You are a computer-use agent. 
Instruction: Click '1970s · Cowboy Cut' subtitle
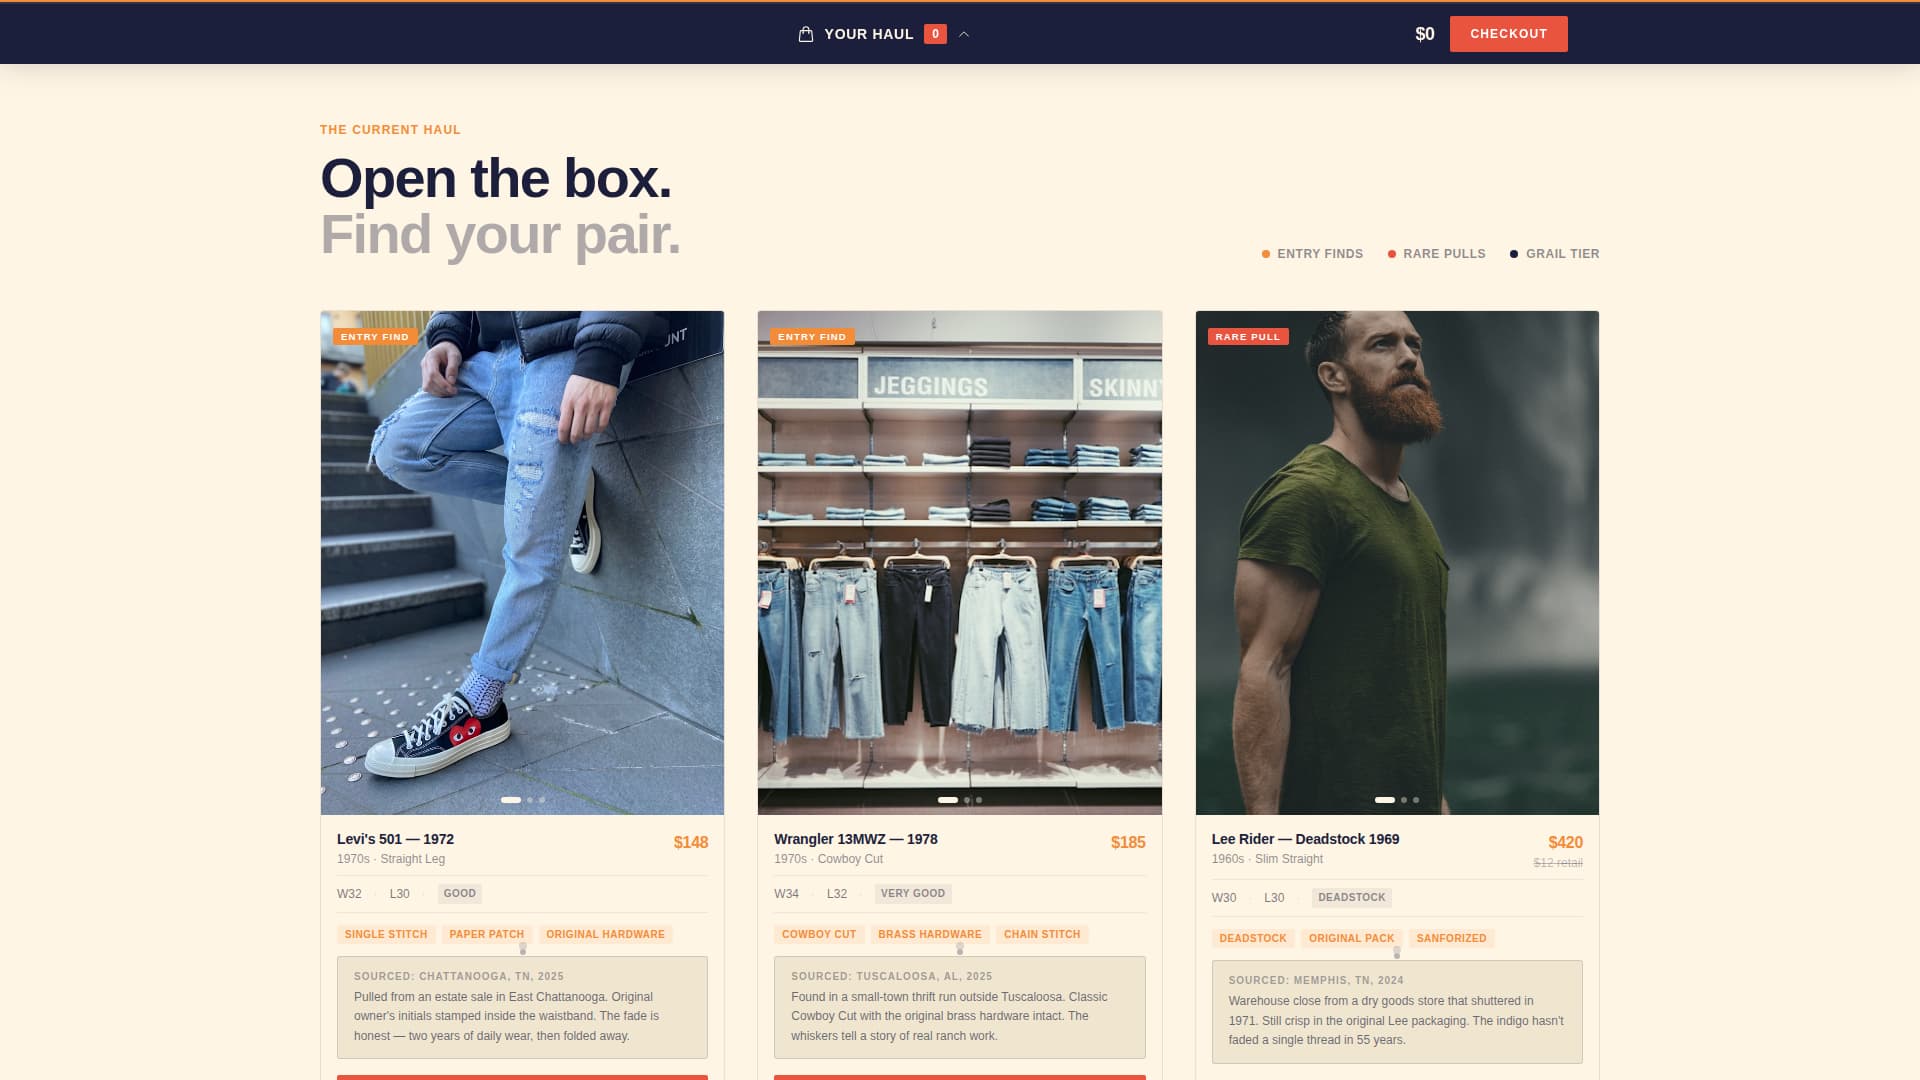coord(828,860)
